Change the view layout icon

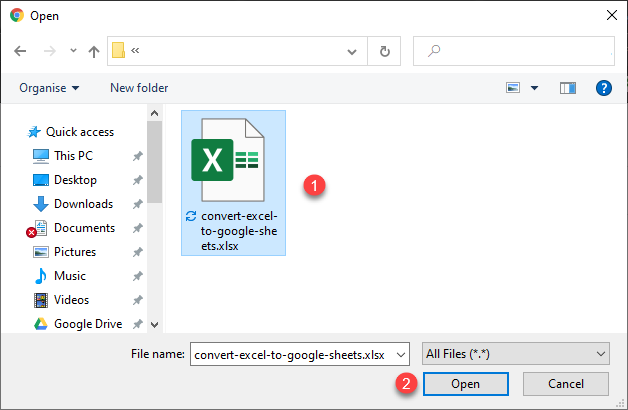(513, 88)
